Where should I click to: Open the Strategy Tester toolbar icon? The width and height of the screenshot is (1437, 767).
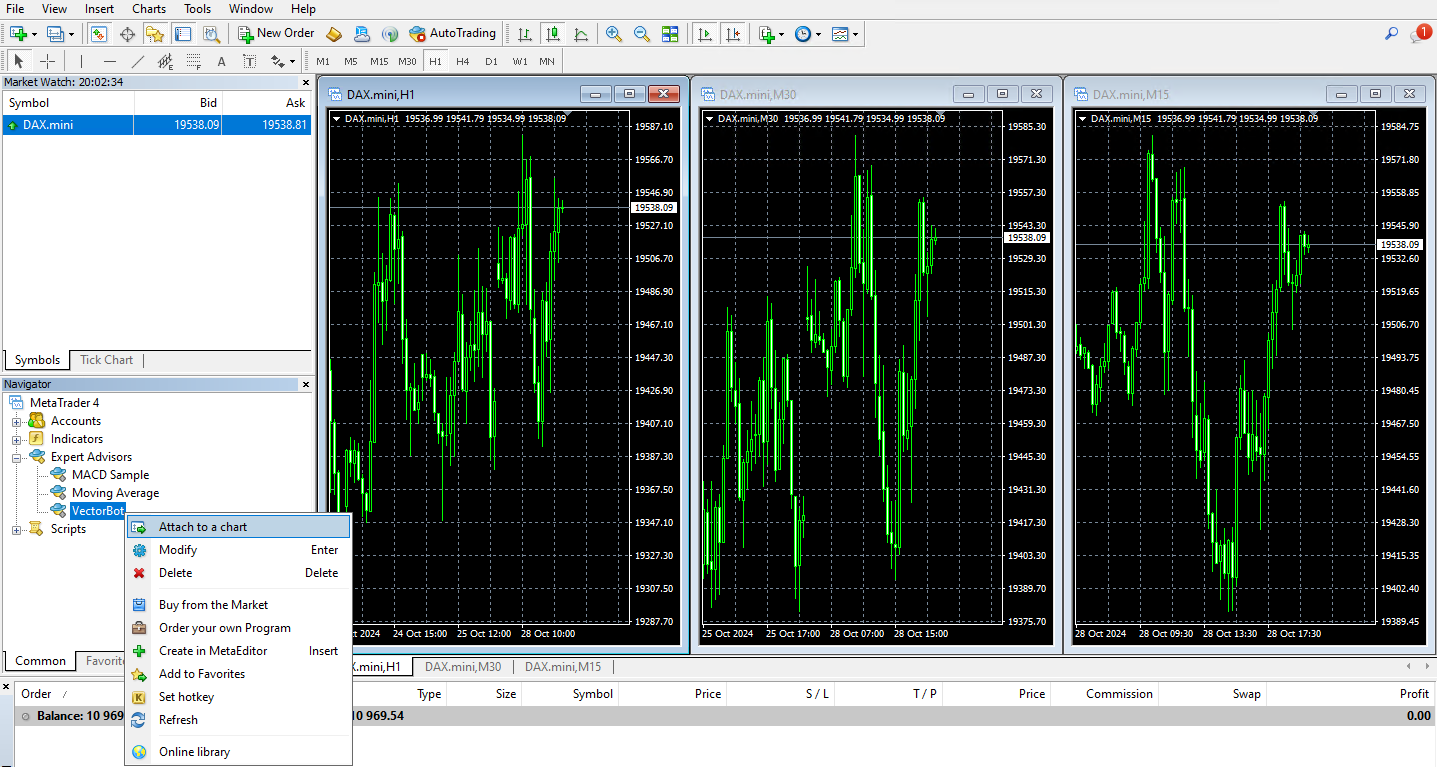point(211,34)
